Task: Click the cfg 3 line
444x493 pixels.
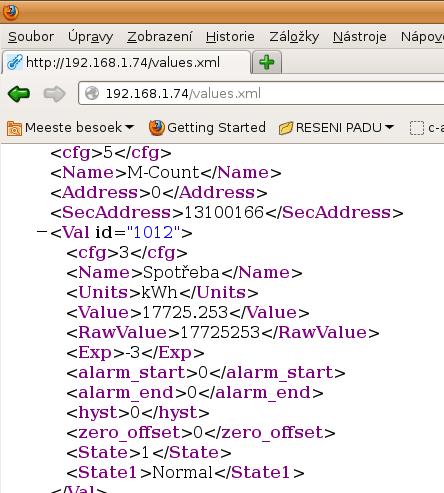Action: pos(127,253)
